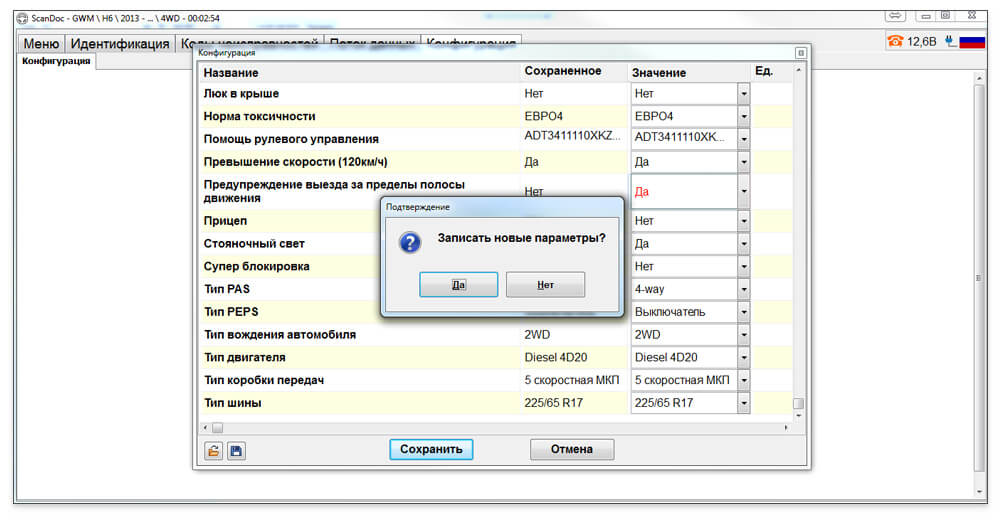
Task: Click the Отмена button
Action: point(572,449)
